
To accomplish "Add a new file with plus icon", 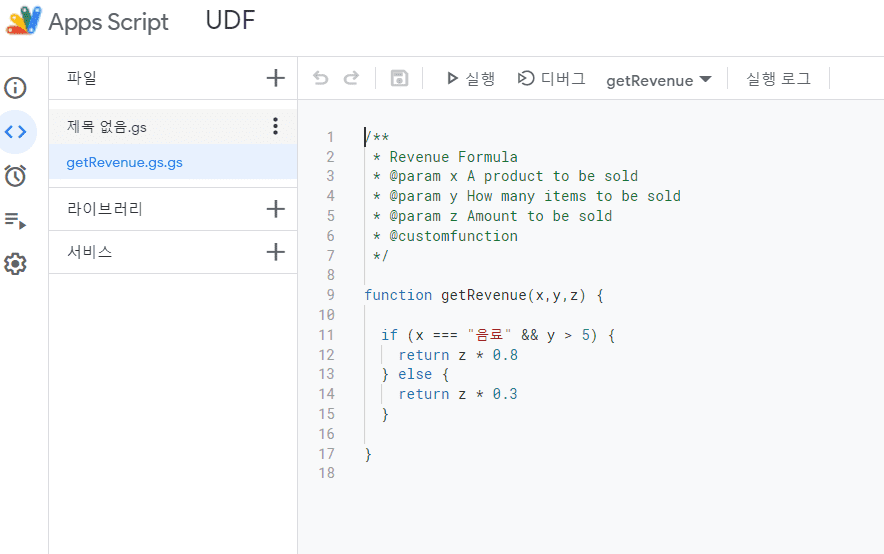I will pyautogui.click(x=276, y=78).
